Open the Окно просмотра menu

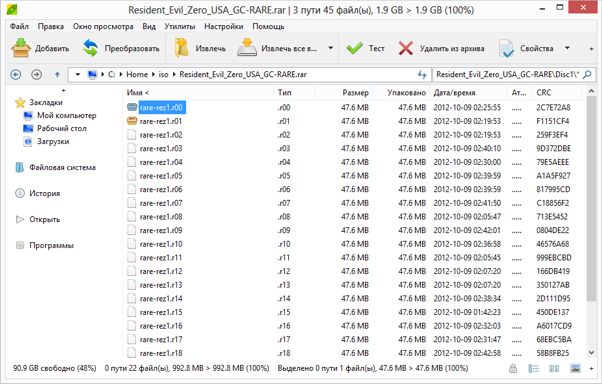[103, 26]
